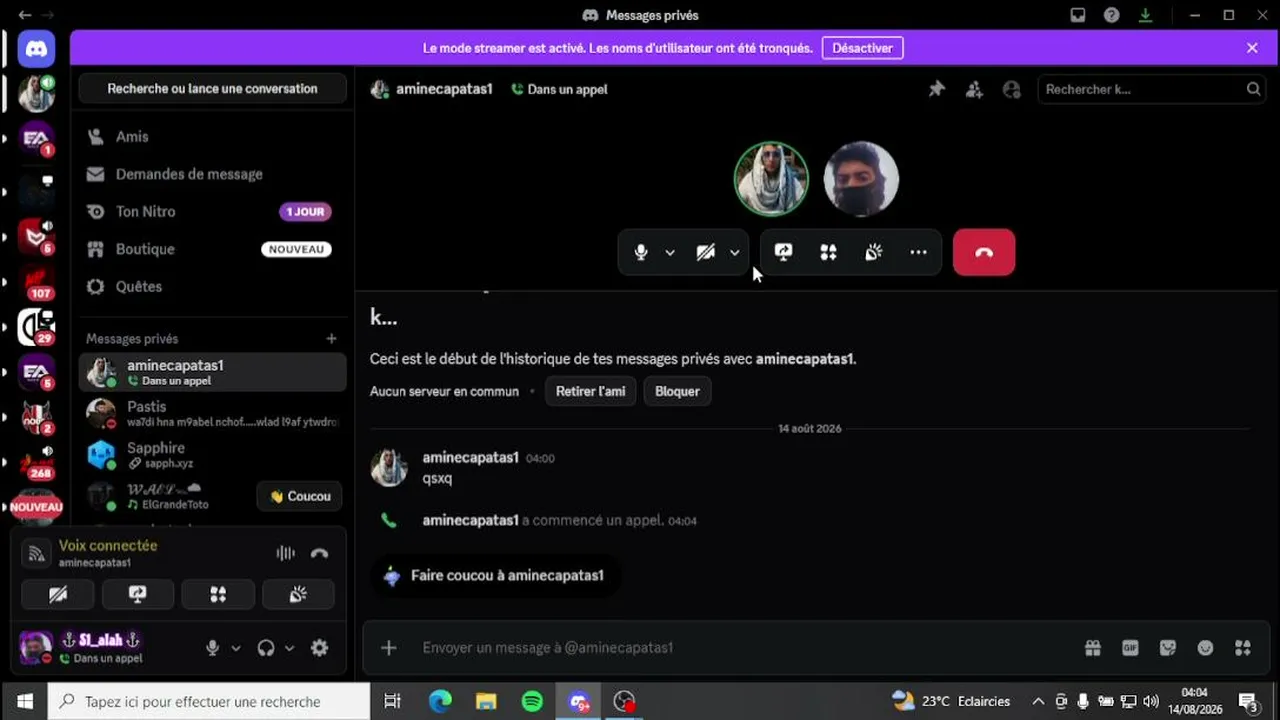Send a gift via the gift icon
This screenshot has width=1280, height=720.
(1093, 648)
